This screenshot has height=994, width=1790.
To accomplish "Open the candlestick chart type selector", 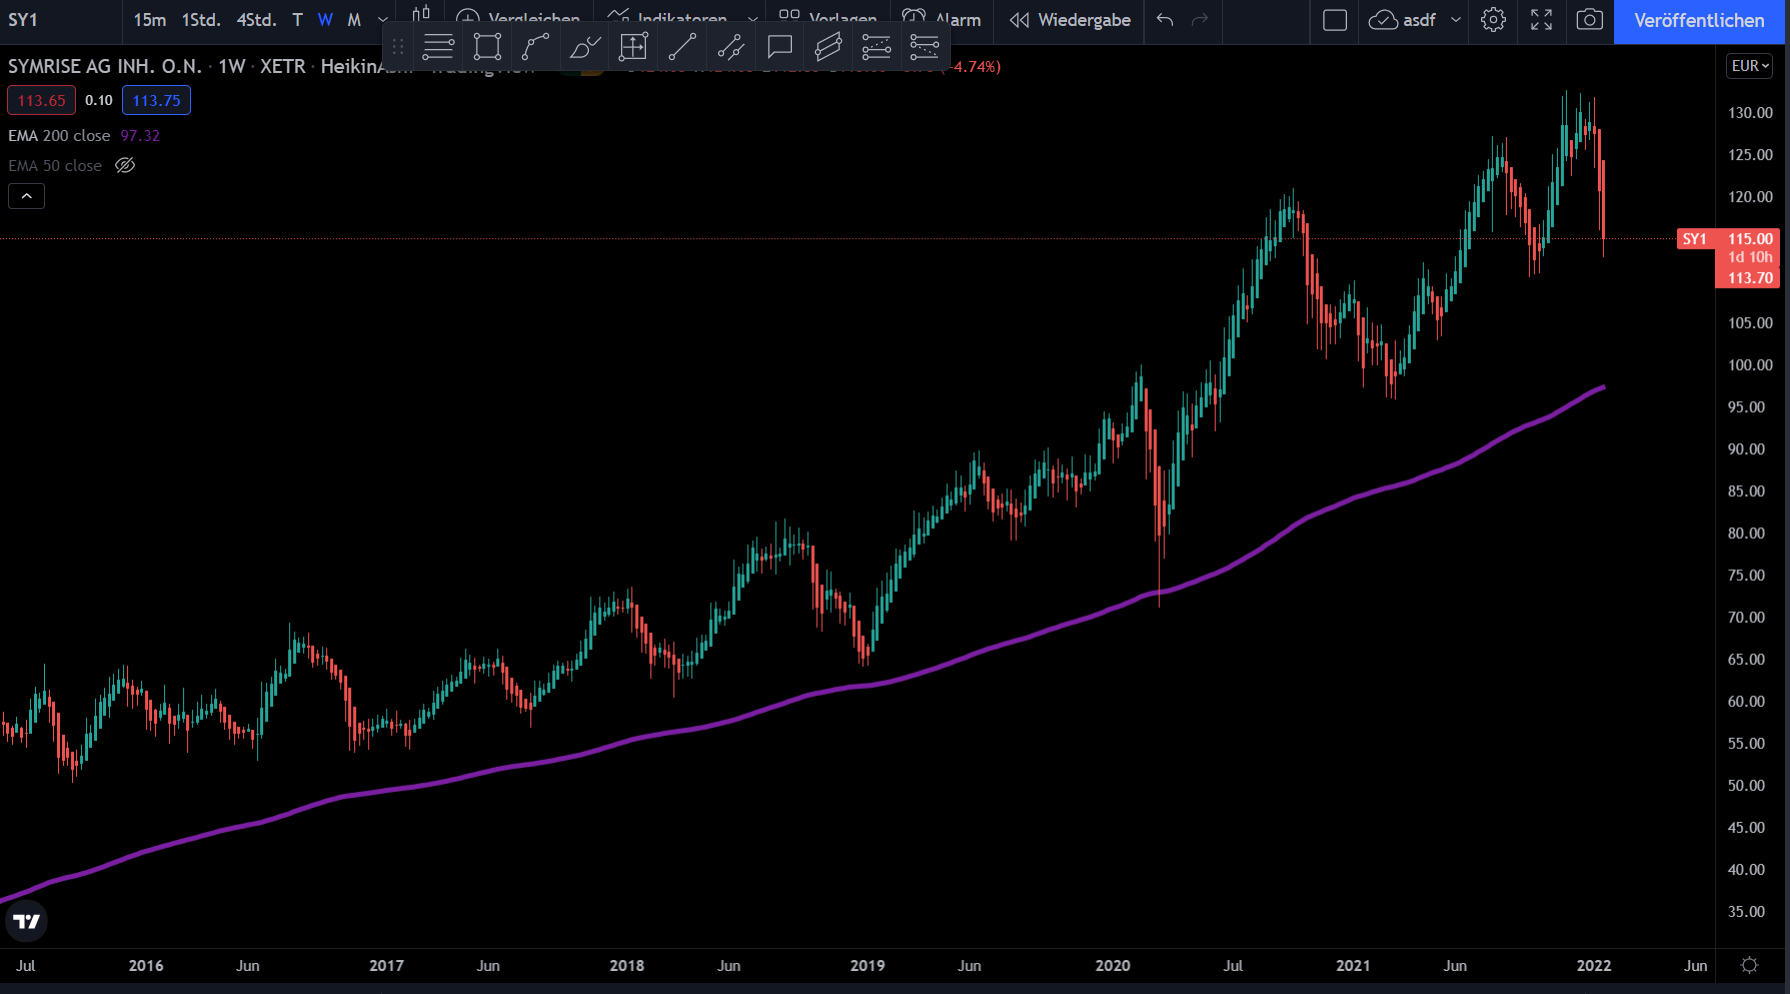I will 421,13.
